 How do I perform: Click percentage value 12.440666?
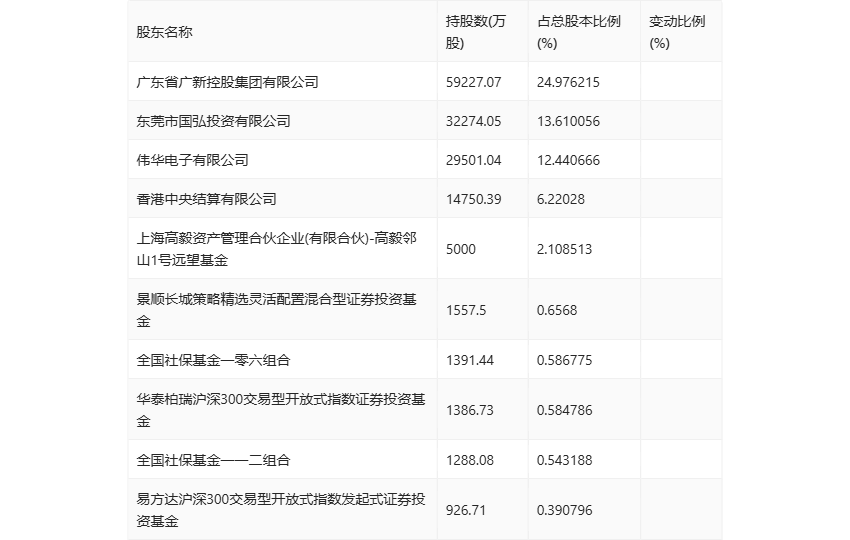pyautogui.click(x=568, y=160)
